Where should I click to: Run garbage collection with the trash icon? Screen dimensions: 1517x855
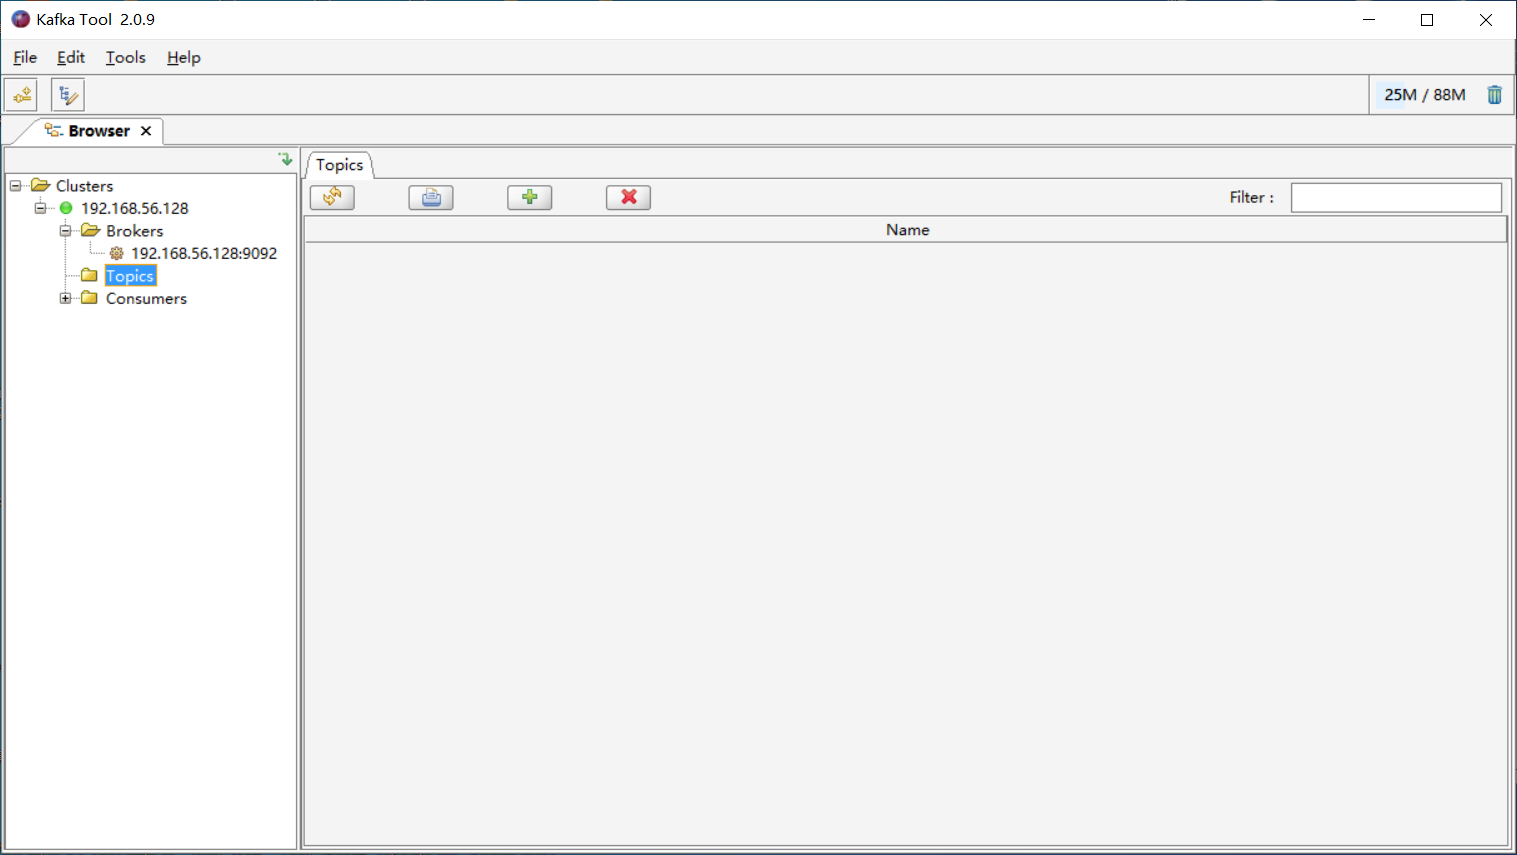[x=1494, y=95]
